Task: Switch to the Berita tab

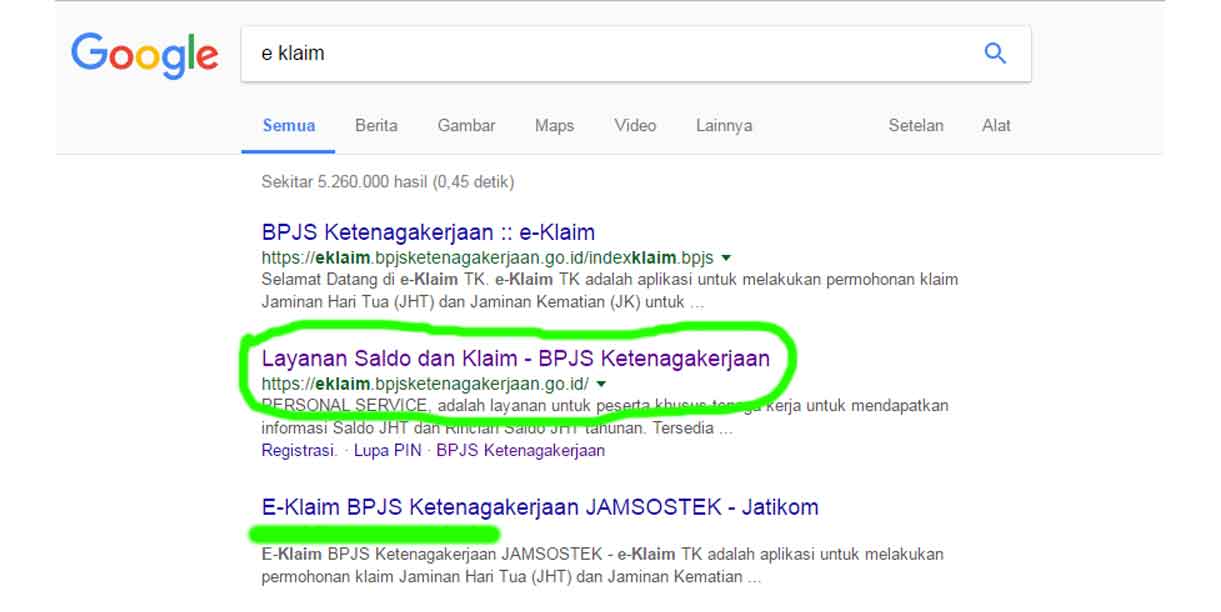Action: pyautogui.click(x=376, y=126)
